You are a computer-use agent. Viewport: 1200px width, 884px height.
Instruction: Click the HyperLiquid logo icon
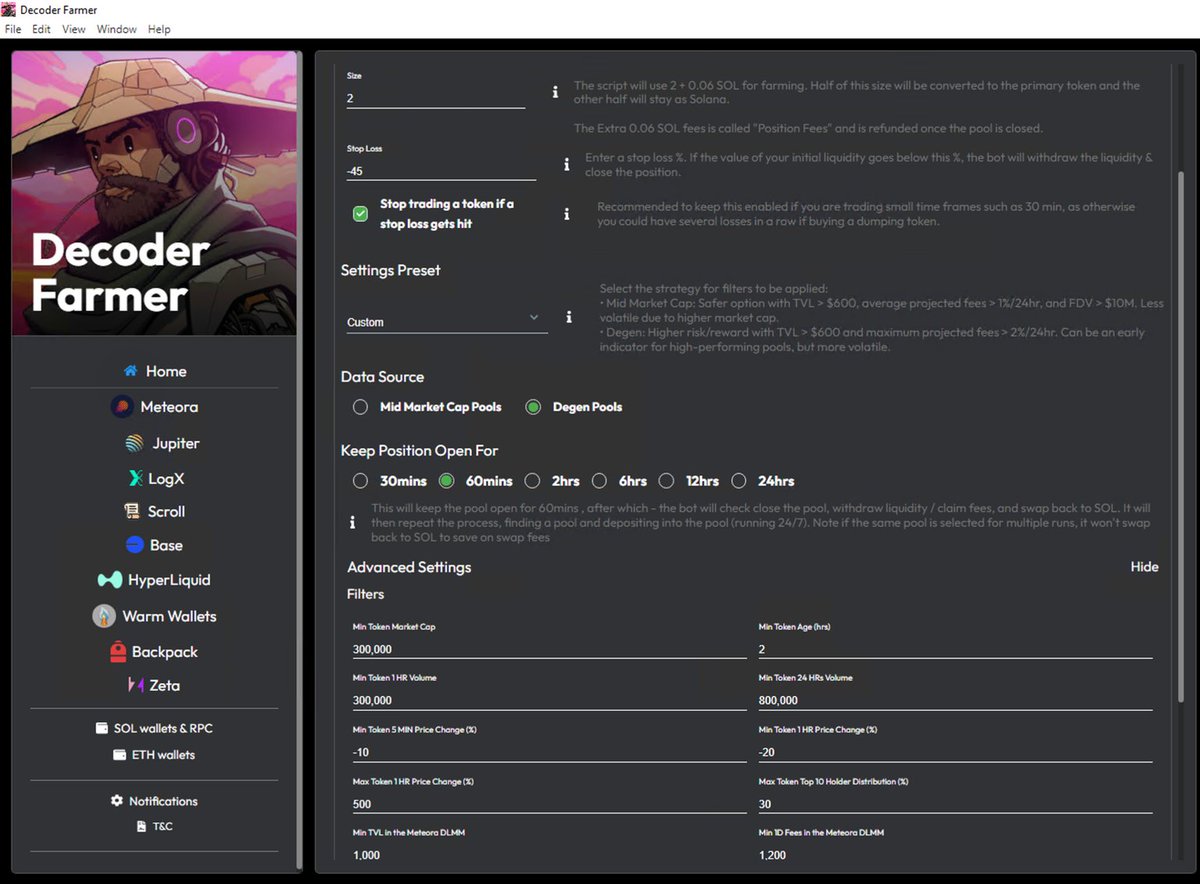coord(110,580)
